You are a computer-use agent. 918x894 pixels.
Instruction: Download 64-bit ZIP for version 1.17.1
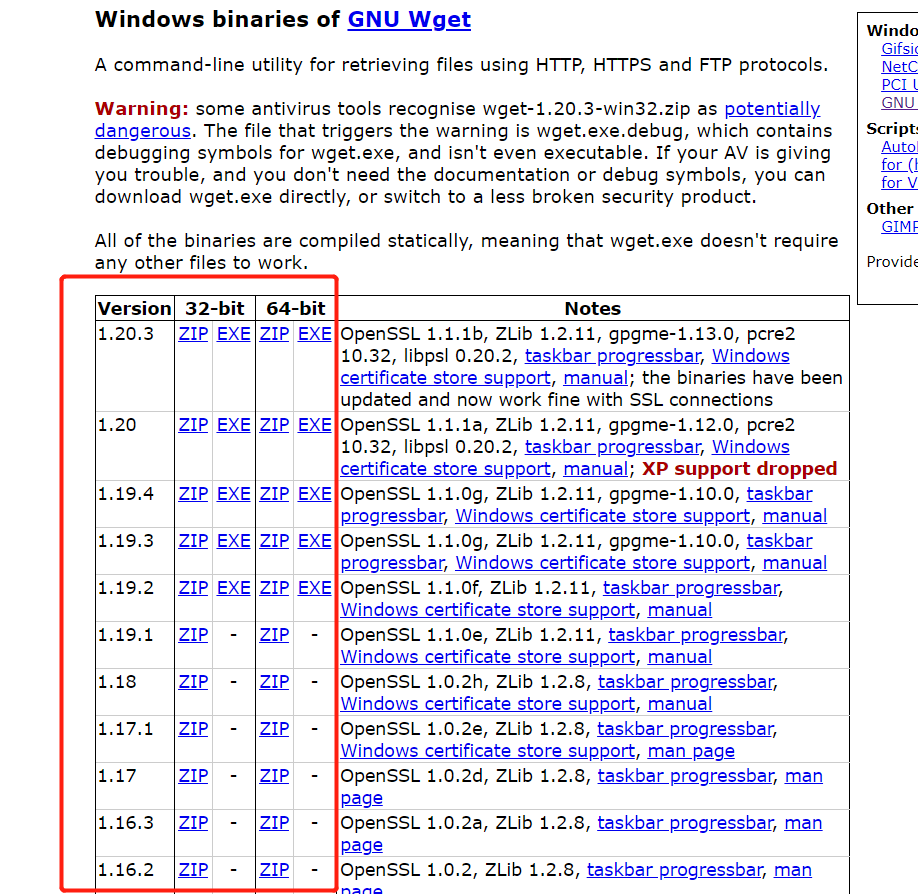[274, 728]
